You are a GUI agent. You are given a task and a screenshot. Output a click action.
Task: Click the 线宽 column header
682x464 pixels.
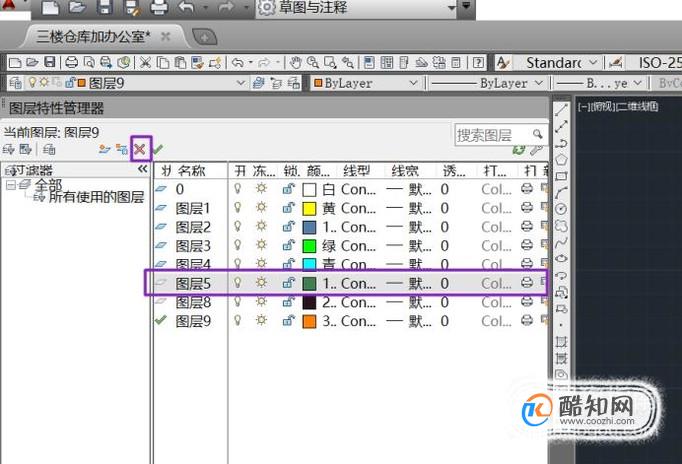pyautogui.click(x=405, y=170)
